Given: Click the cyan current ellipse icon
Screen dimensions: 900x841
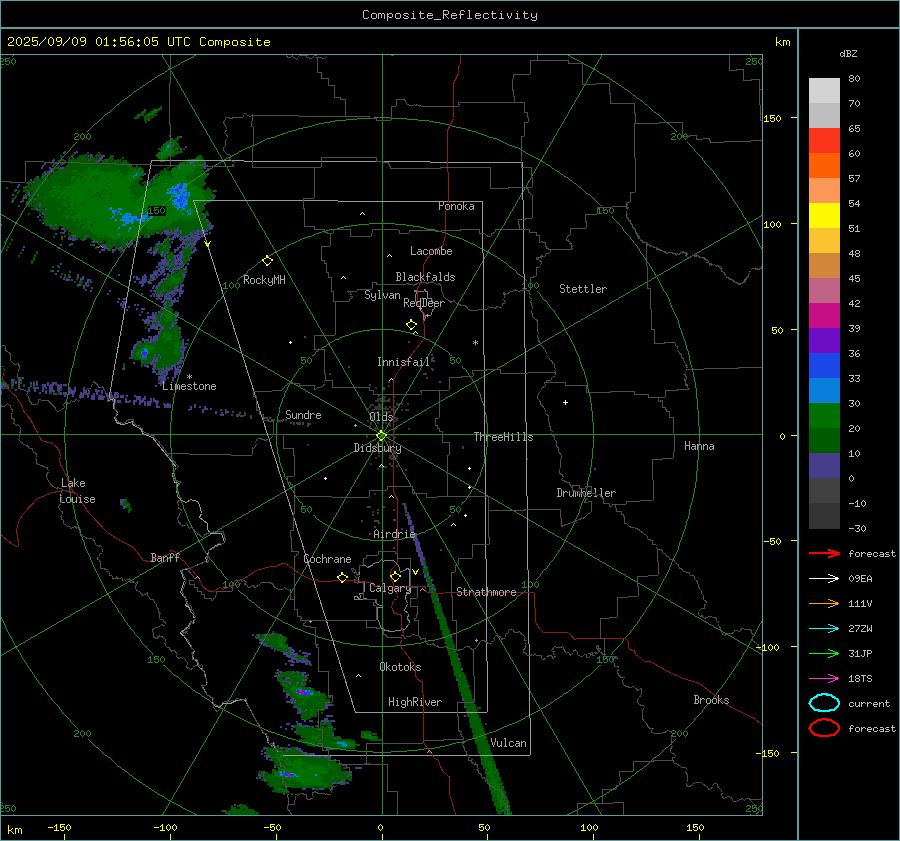Looking at the screenshot, I should [824, 703].
